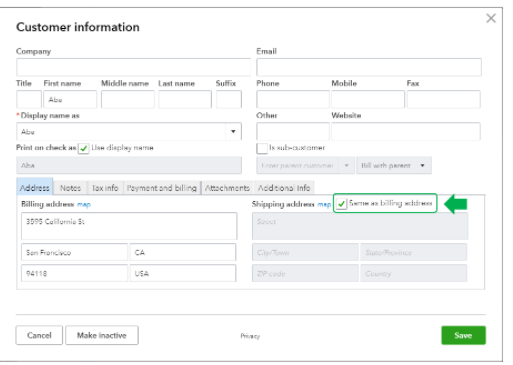The width and height of the screenshot is (513, 365).
Task: Switch to the Address tab
Action: [x=34, y=188]
